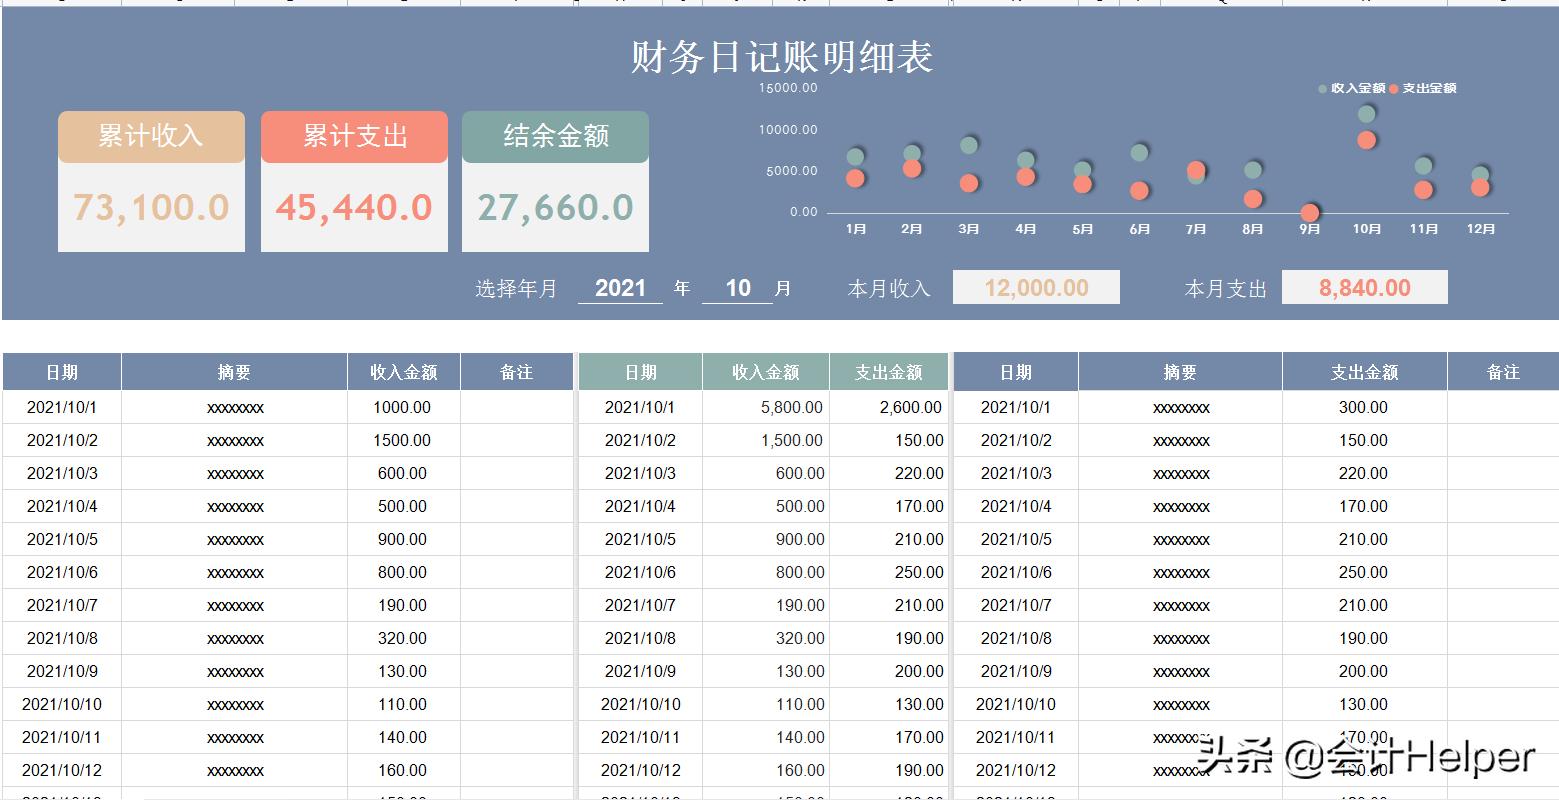The width and height of the screenshot is (1559, 800).
Task: Click the 本月收入 amount box showing 12,000.00
Action: (1036, 287)
